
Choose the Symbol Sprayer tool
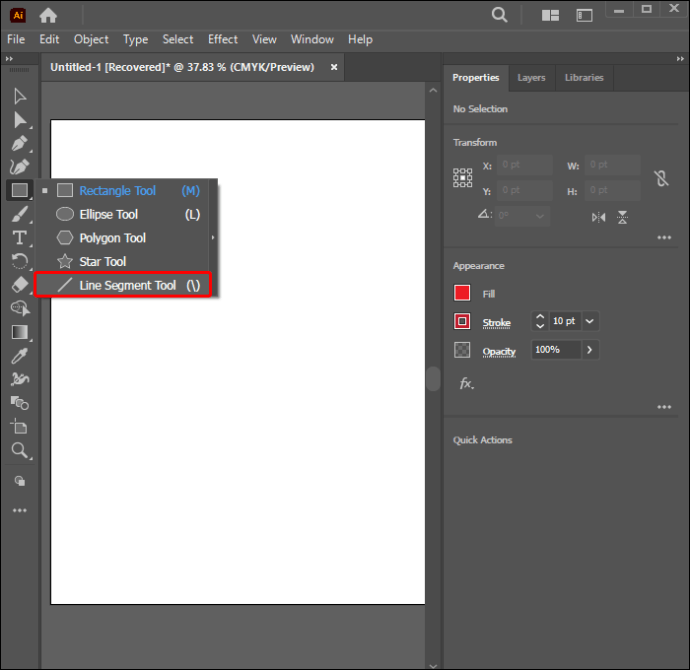coord(19,379)
